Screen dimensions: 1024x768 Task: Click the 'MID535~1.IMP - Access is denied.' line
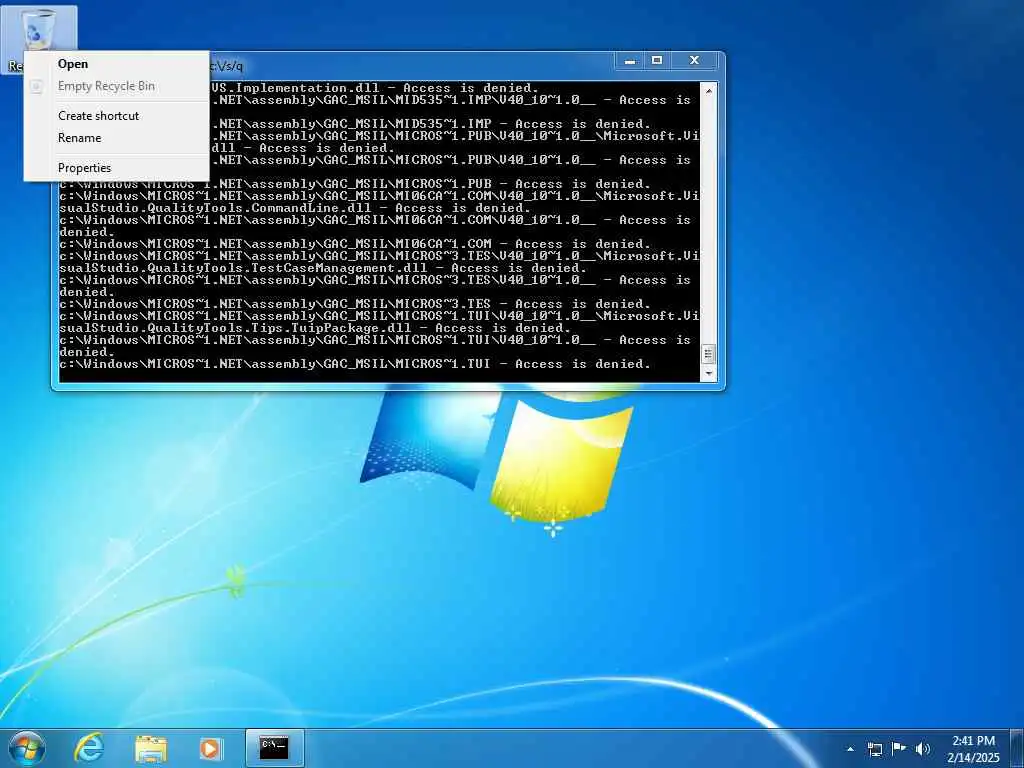pos(431,123)
